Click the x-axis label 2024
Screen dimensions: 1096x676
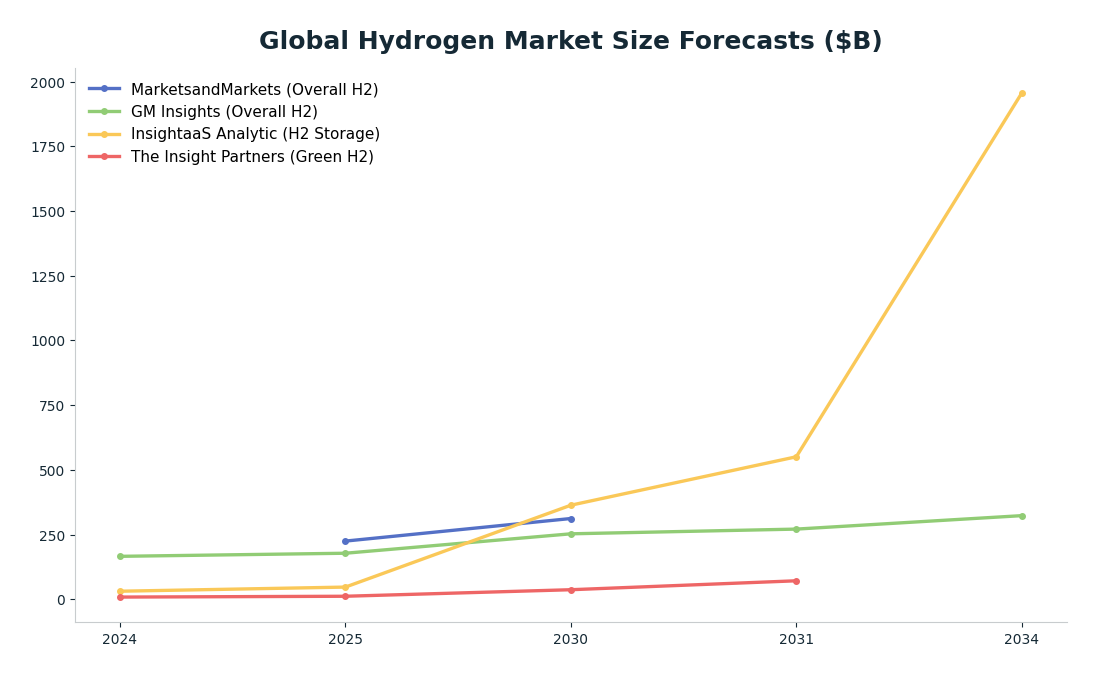(120, 640)
